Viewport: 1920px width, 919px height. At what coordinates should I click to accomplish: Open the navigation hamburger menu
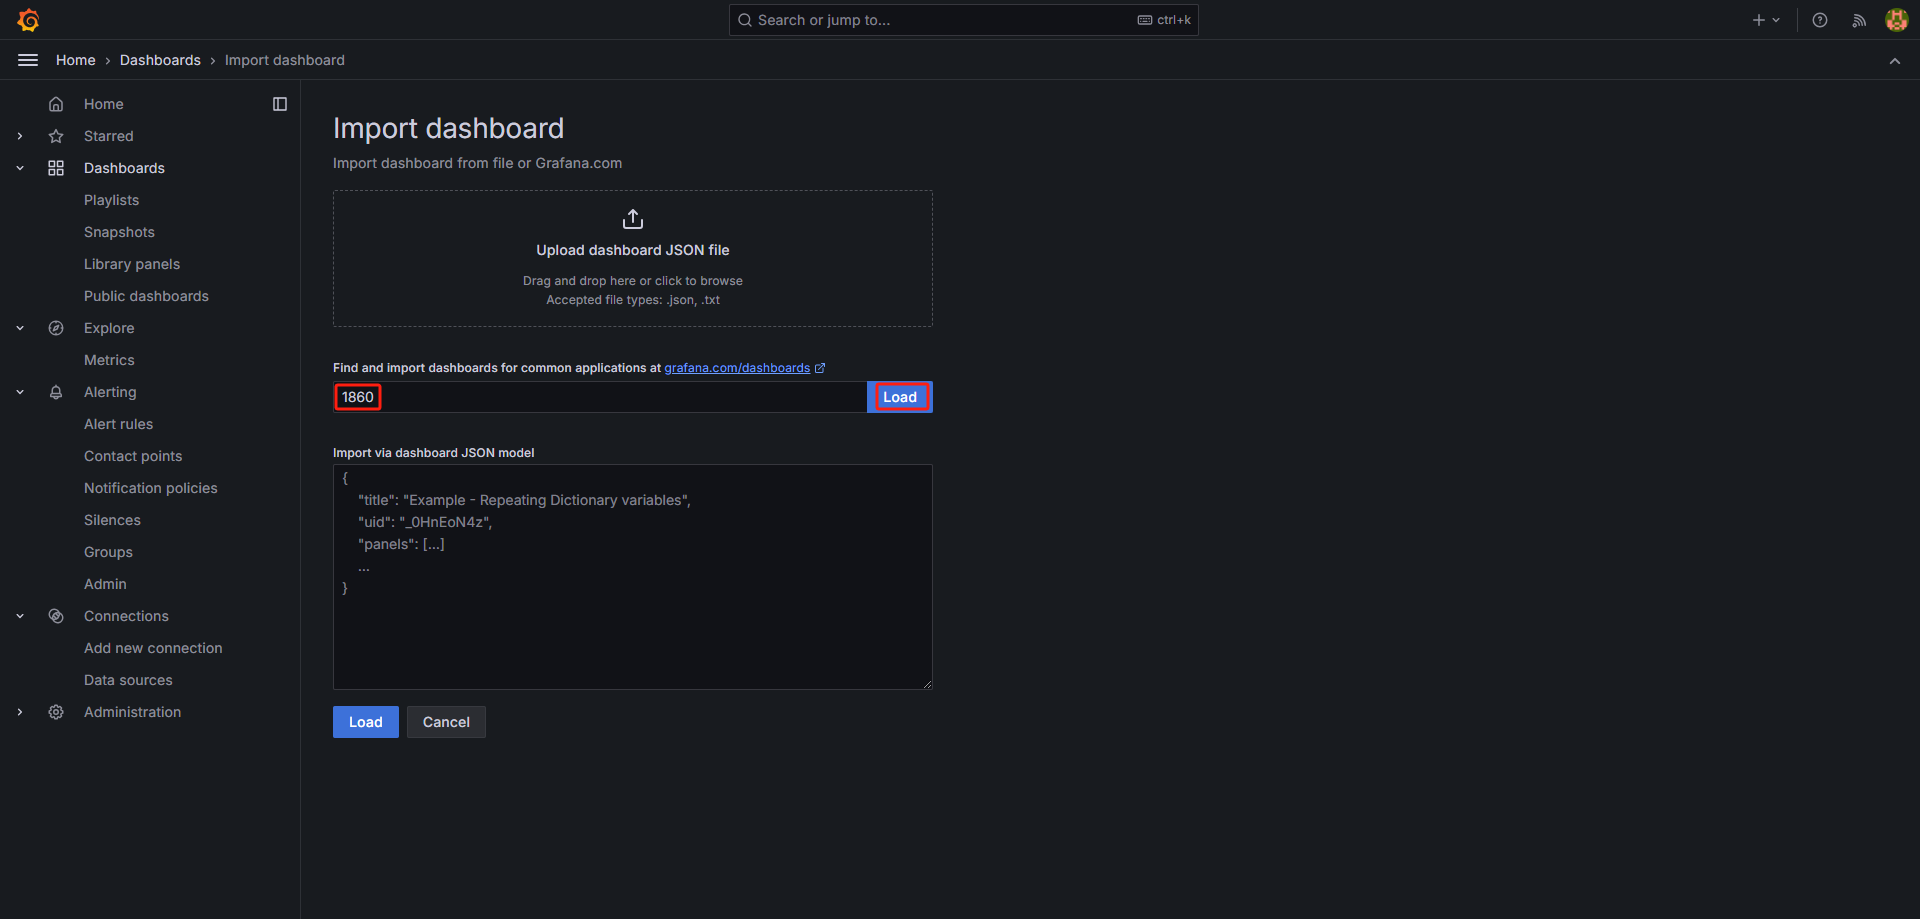click(27, 60)
